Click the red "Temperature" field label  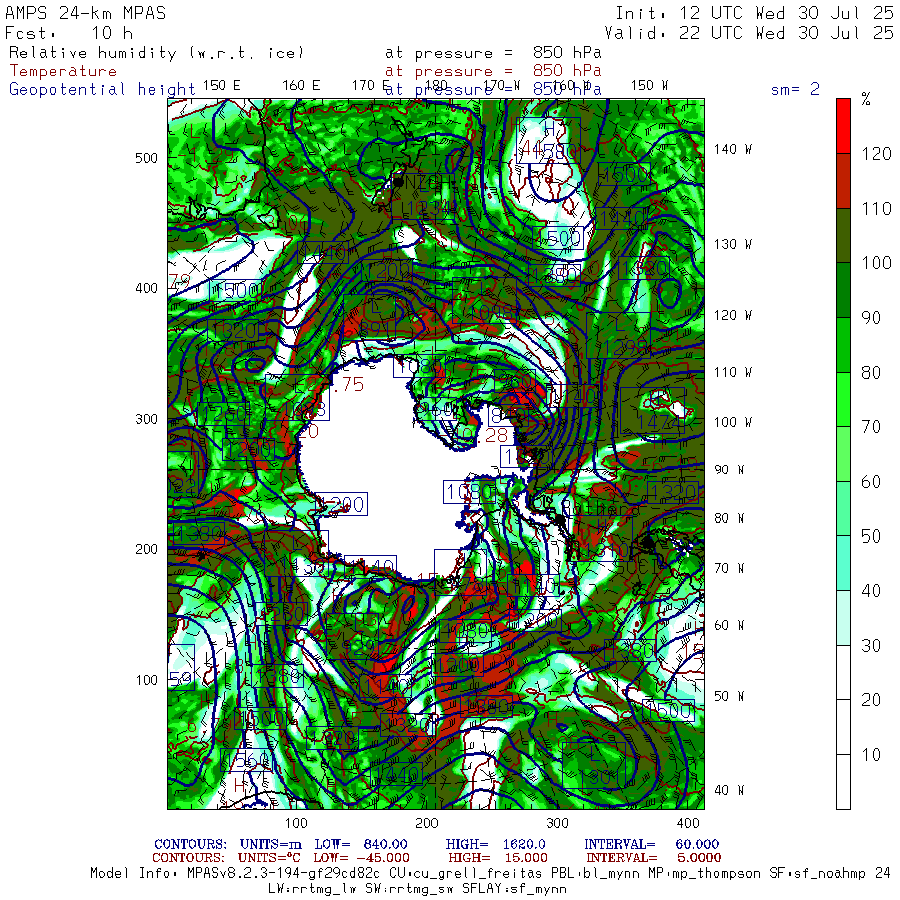(63, 71)
